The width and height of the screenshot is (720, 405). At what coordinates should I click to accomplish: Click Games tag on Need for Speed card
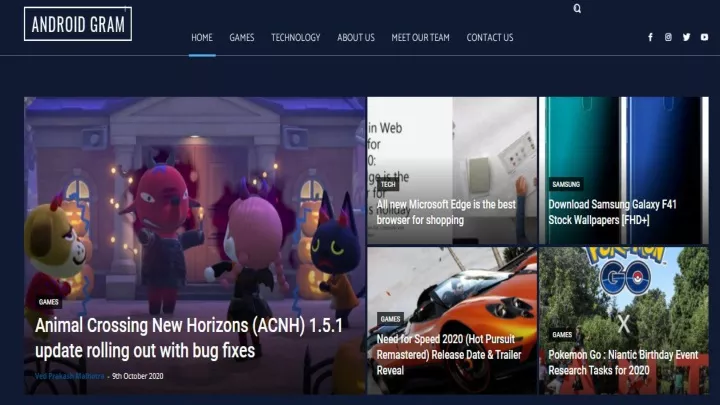(x=390, y=319)
